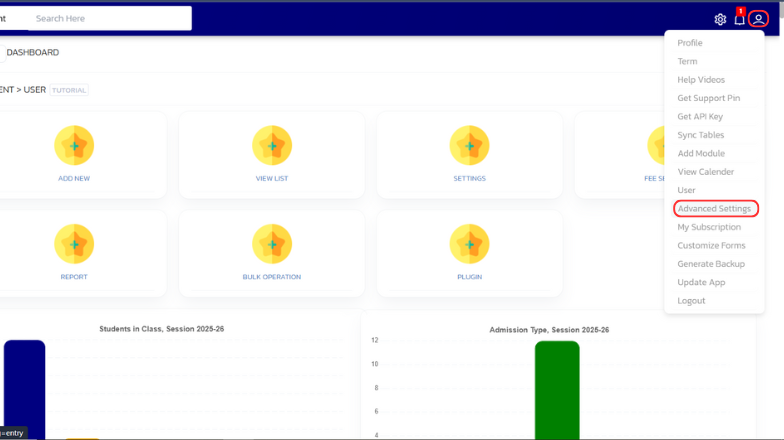Viewport: 784px width, 440px height.
Task: Click the Add New star icon
Action: coord(74,146)
